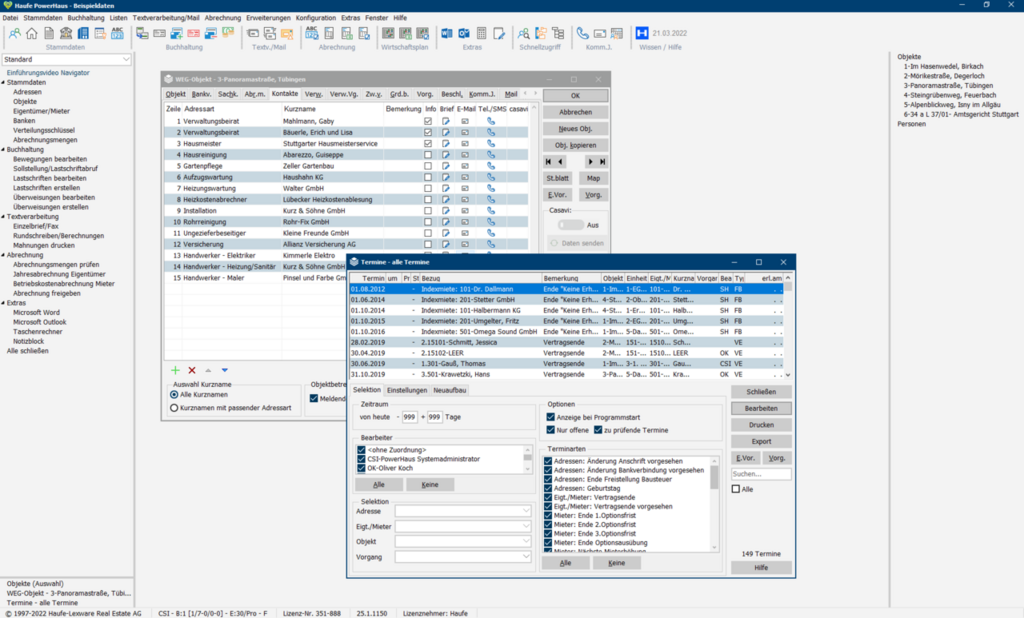Screen dimensions: 1024x618
Task: Click the Drucken button in Termine window
Action: (x=761, y=425)
